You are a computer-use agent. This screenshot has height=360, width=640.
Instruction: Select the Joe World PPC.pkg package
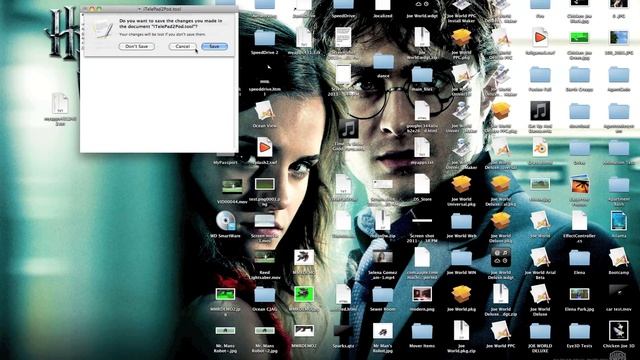click(x=461, y=38)
